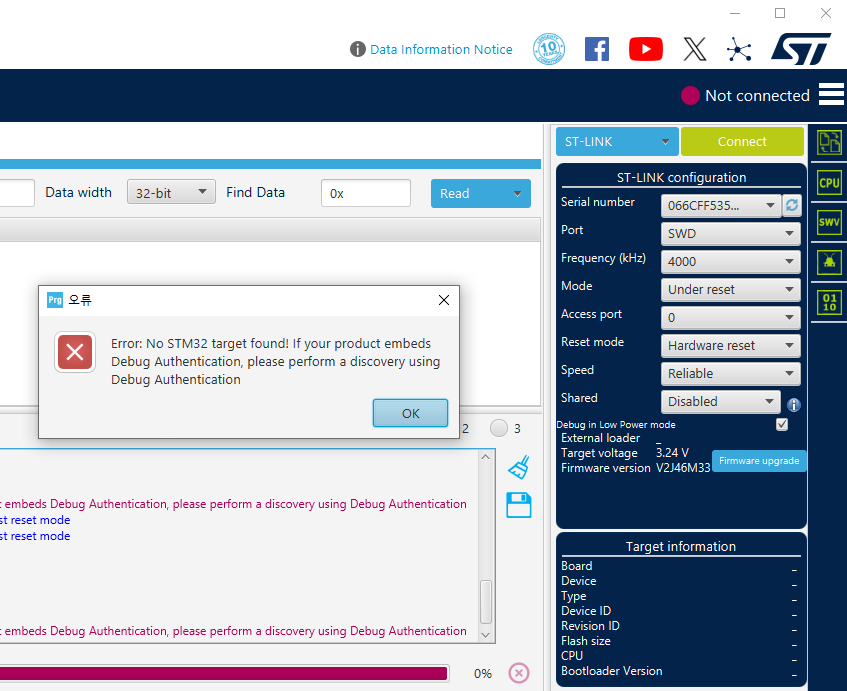The height and width of the screenshot is (691, 847).
Task: Click the Bootloader Version label
Action: (x=611, y=670)
